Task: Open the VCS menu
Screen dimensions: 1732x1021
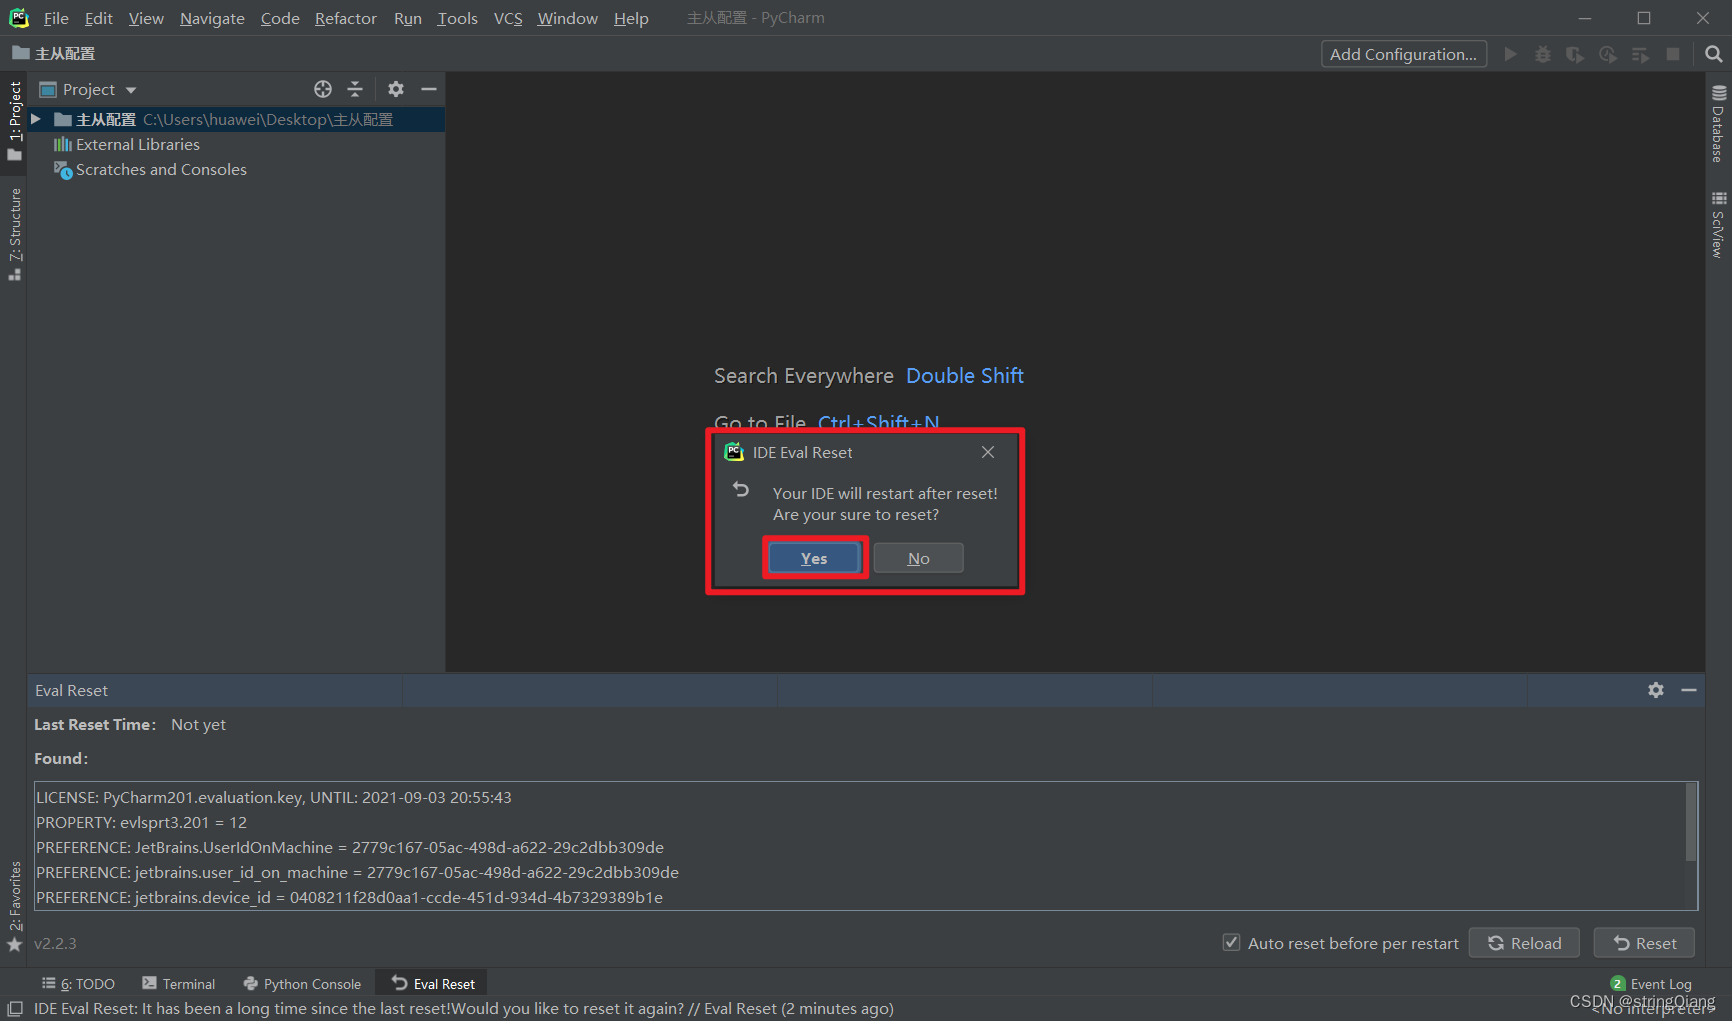Action: click(508, 18)
